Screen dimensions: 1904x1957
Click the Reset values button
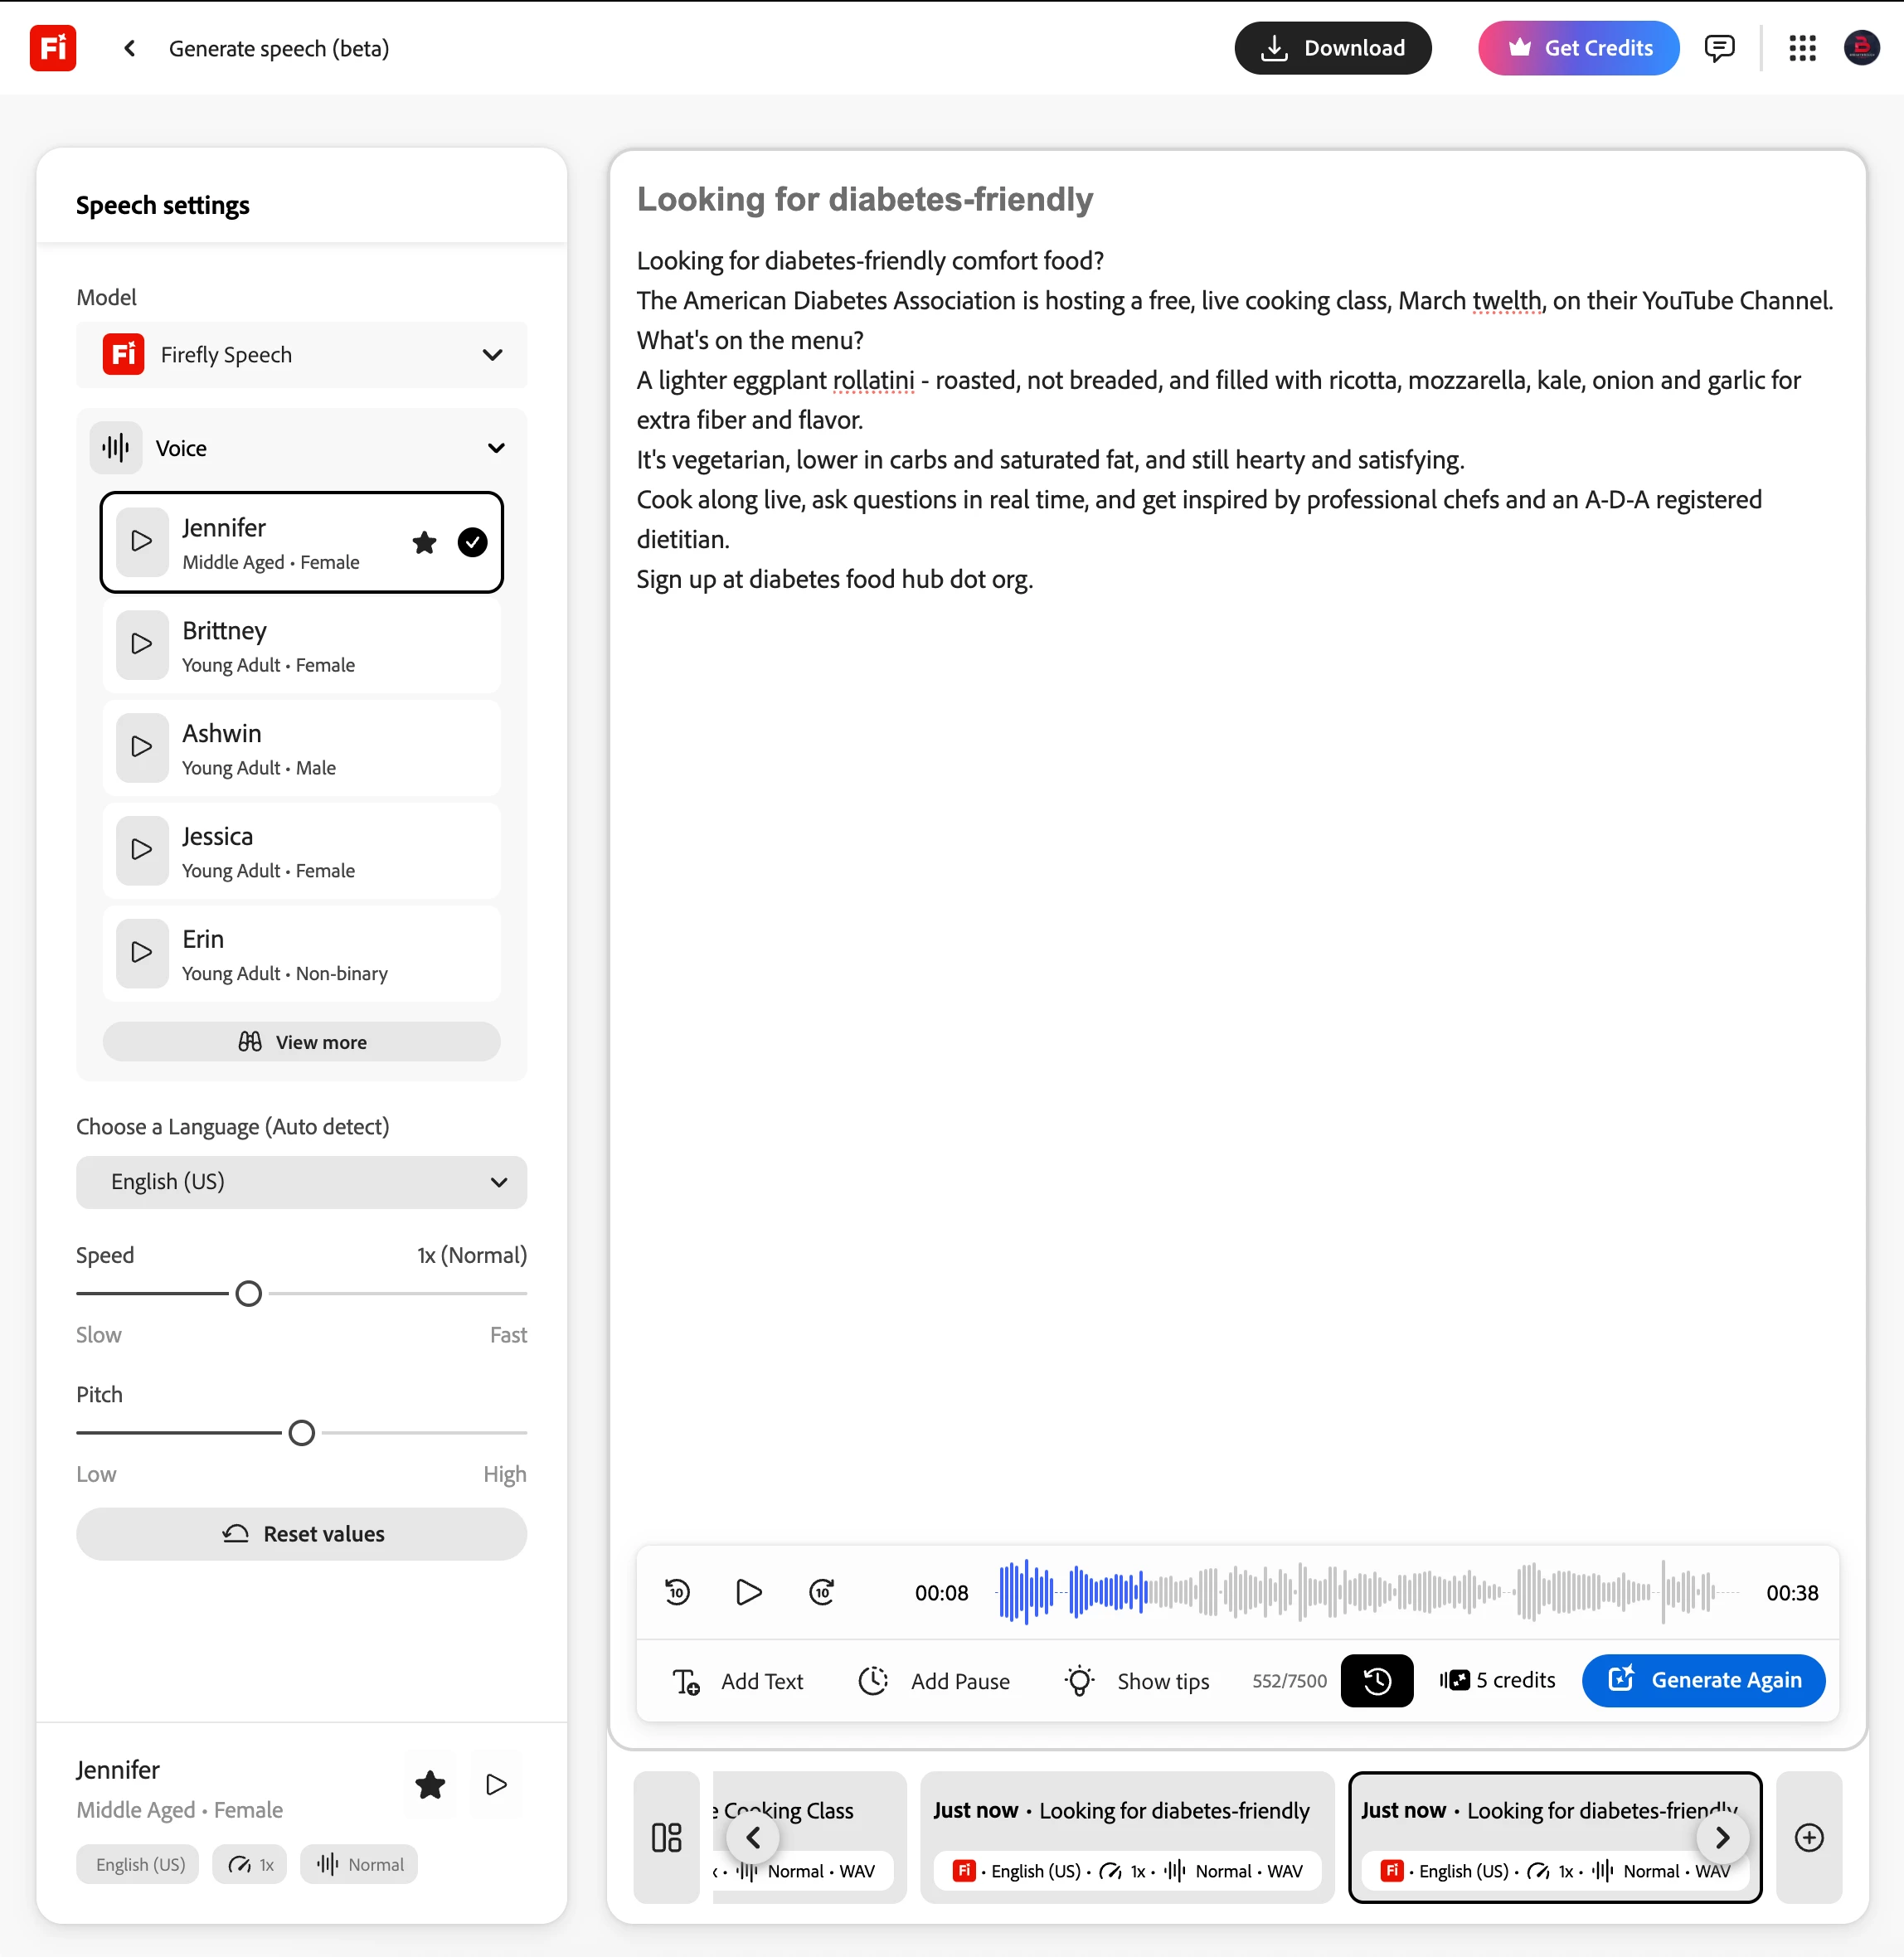[301, 1534]
